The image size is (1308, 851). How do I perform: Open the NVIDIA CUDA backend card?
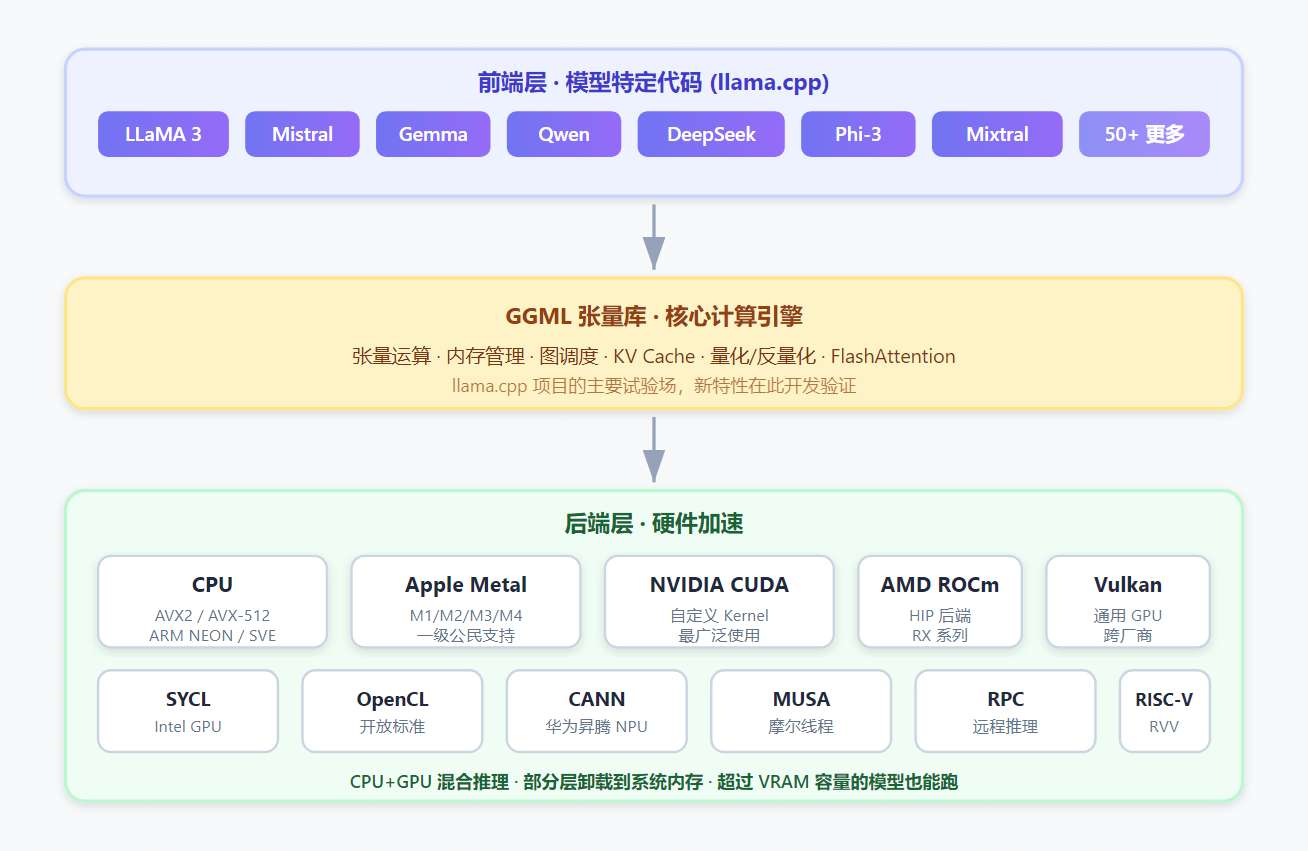pyautogui.click(x=719, y=602)
